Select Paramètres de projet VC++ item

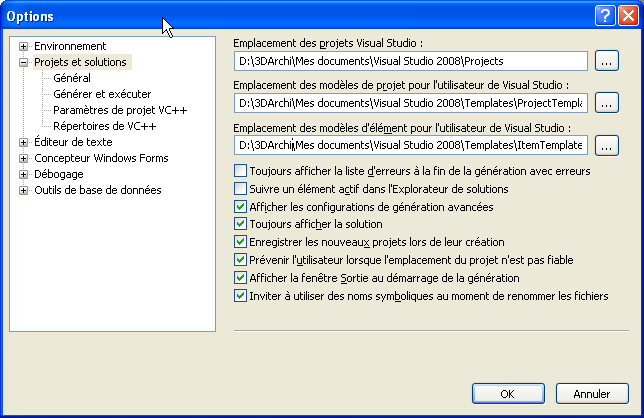tap(120, 110)
